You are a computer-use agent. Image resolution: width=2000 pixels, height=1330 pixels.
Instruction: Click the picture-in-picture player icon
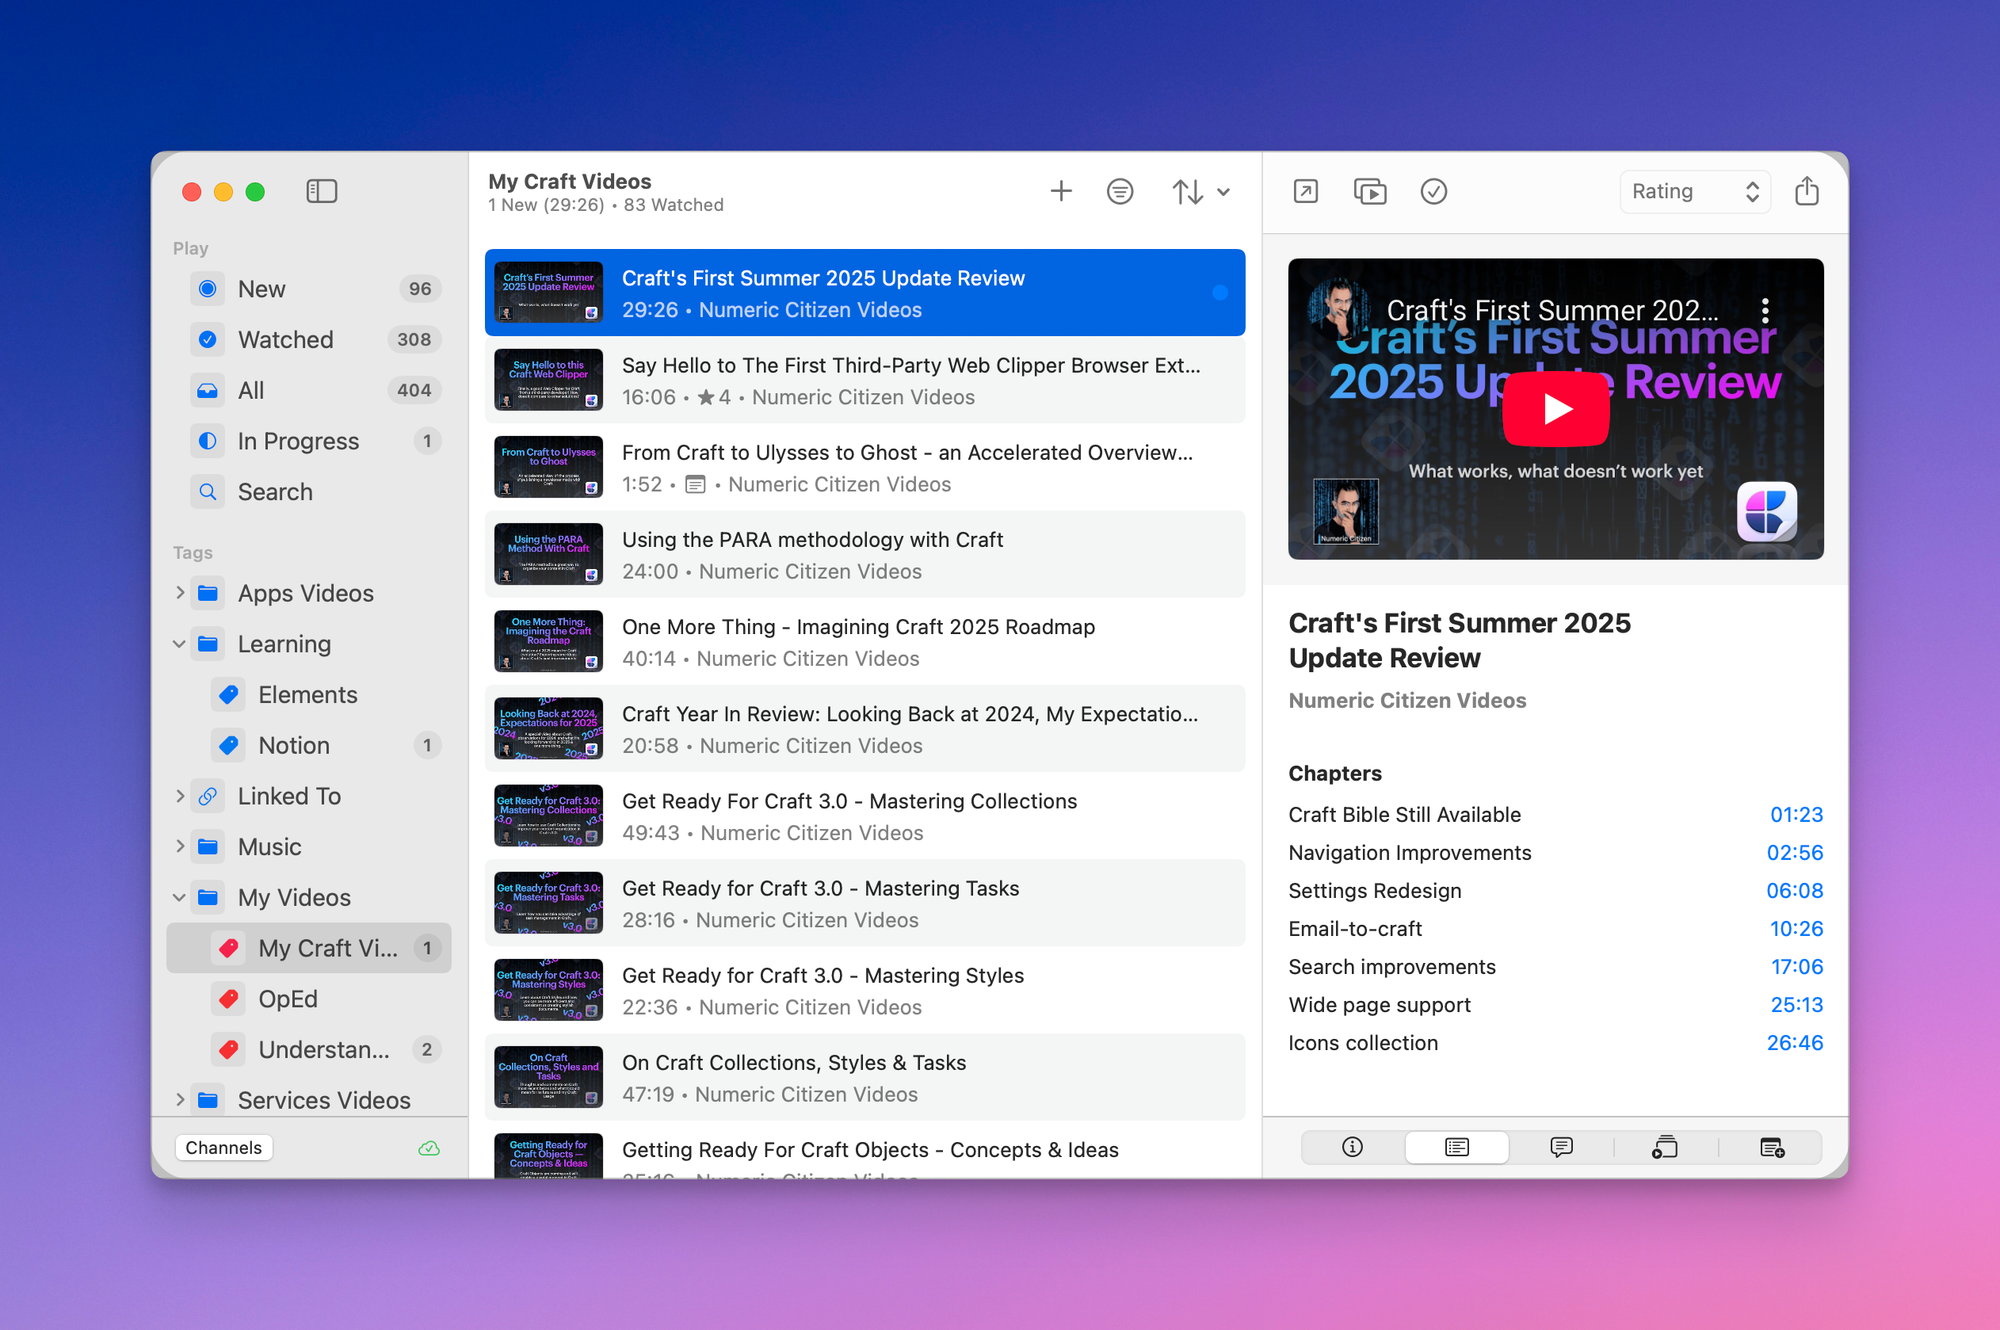pyautogui.click(x=1369, y=191)
